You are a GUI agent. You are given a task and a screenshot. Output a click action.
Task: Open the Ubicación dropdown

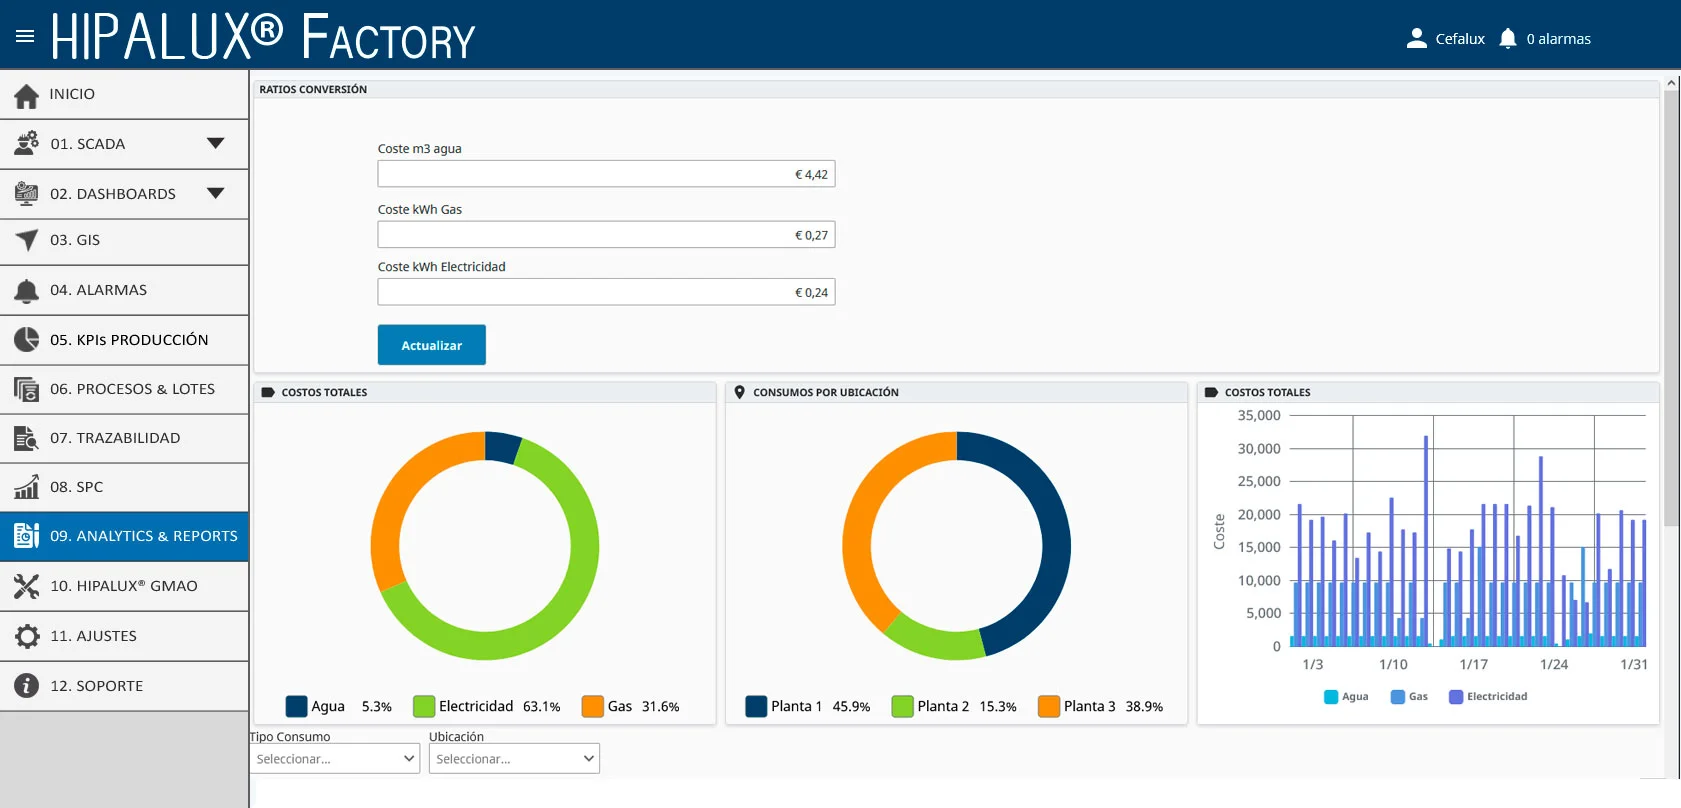click(x=514, y=759)
